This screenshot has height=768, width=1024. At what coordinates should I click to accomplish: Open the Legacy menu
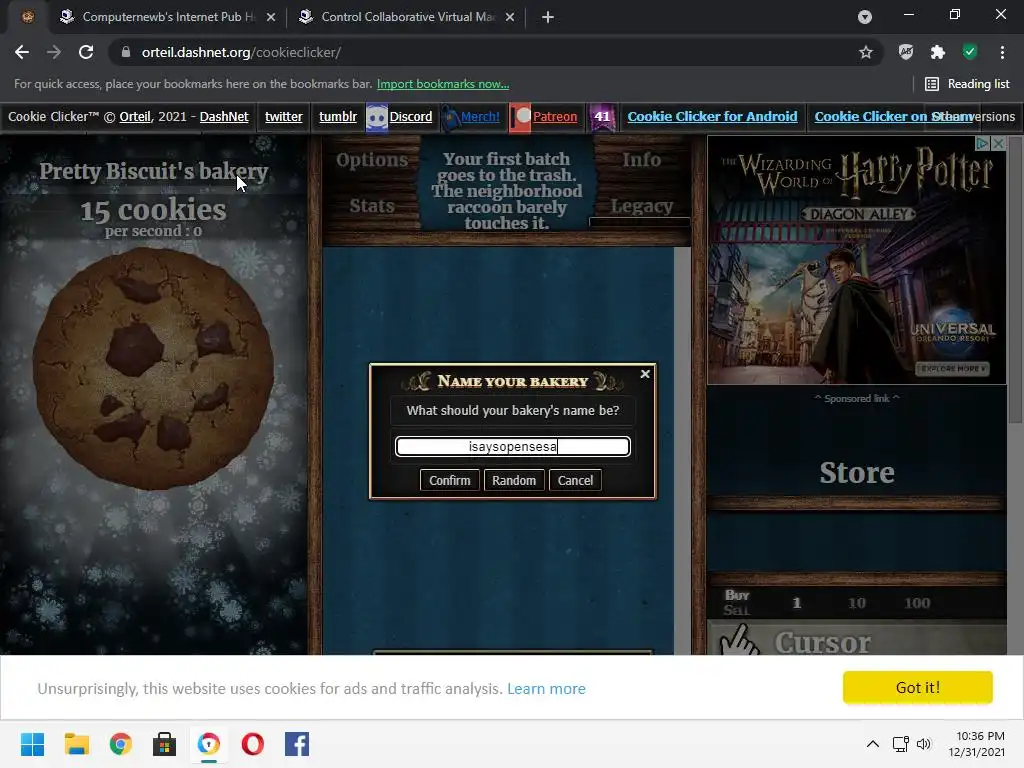pyautogui.click(x=641, y=206)
